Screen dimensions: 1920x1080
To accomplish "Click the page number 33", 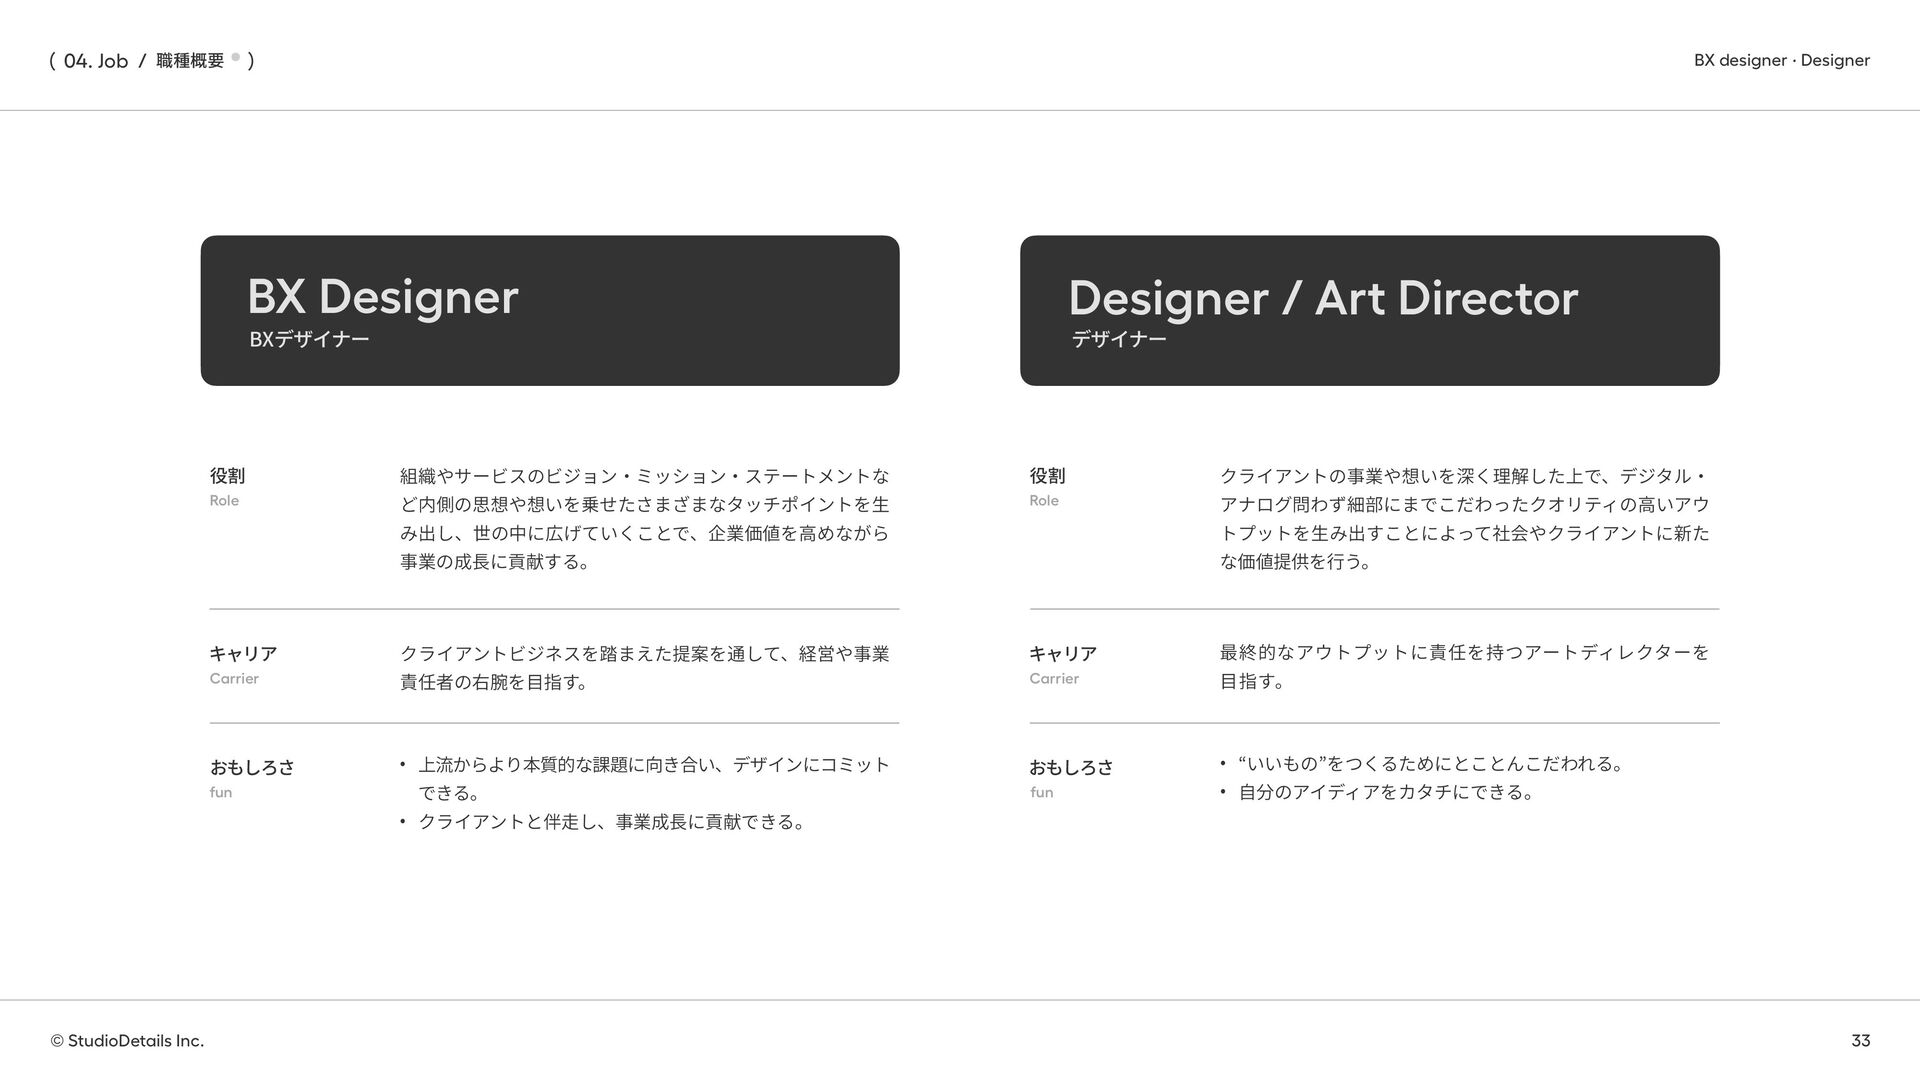I will click(1860, 1040).
